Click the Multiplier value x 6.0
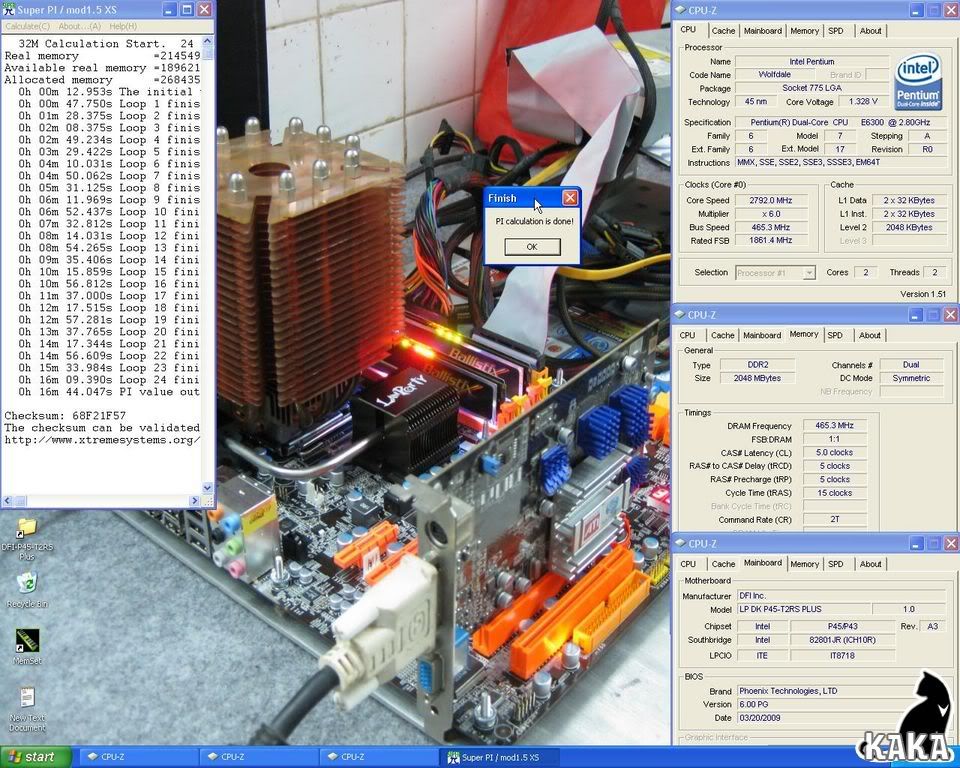 (771, 214)
